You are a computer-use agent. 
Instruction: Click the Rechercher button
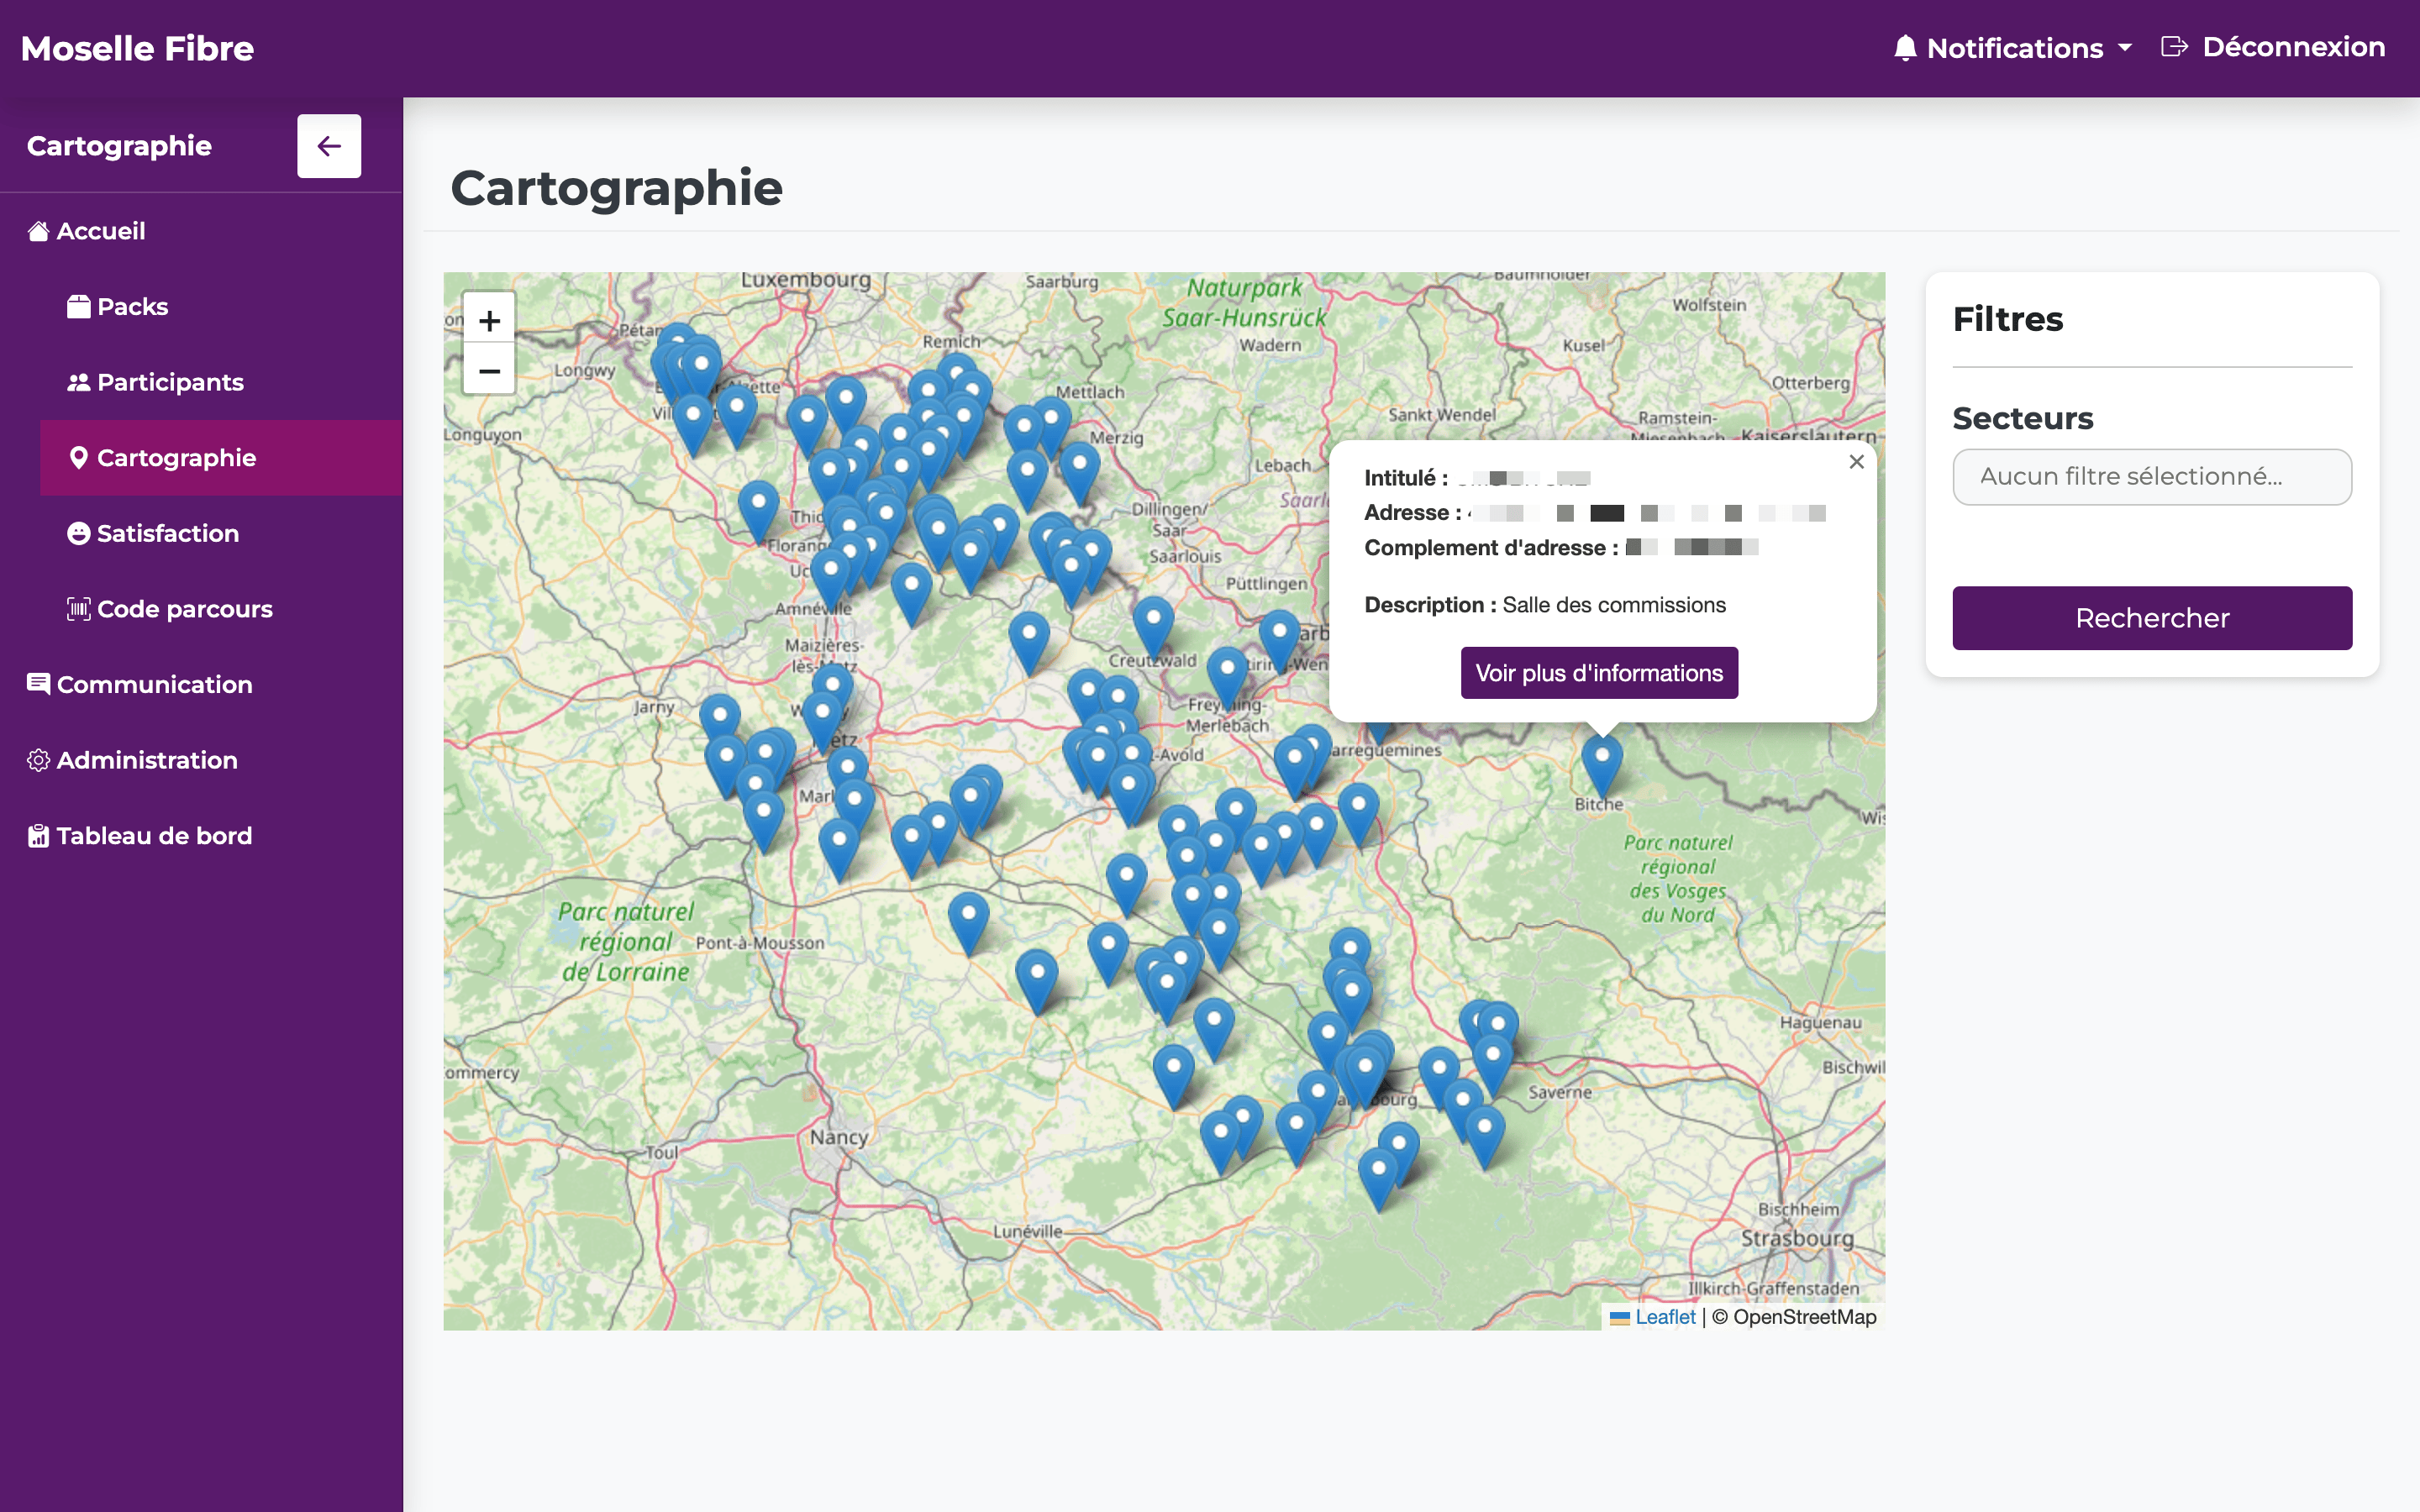click(2152, 618)
